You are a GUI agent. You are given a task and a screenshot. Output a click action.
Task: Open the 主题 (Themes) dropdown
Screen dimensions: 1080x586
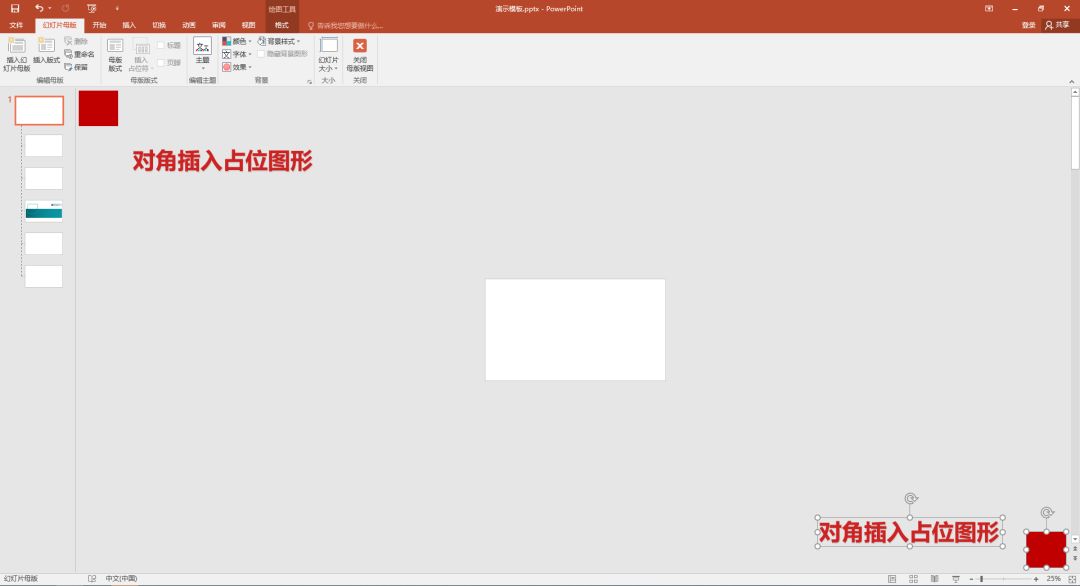(202, 52)
